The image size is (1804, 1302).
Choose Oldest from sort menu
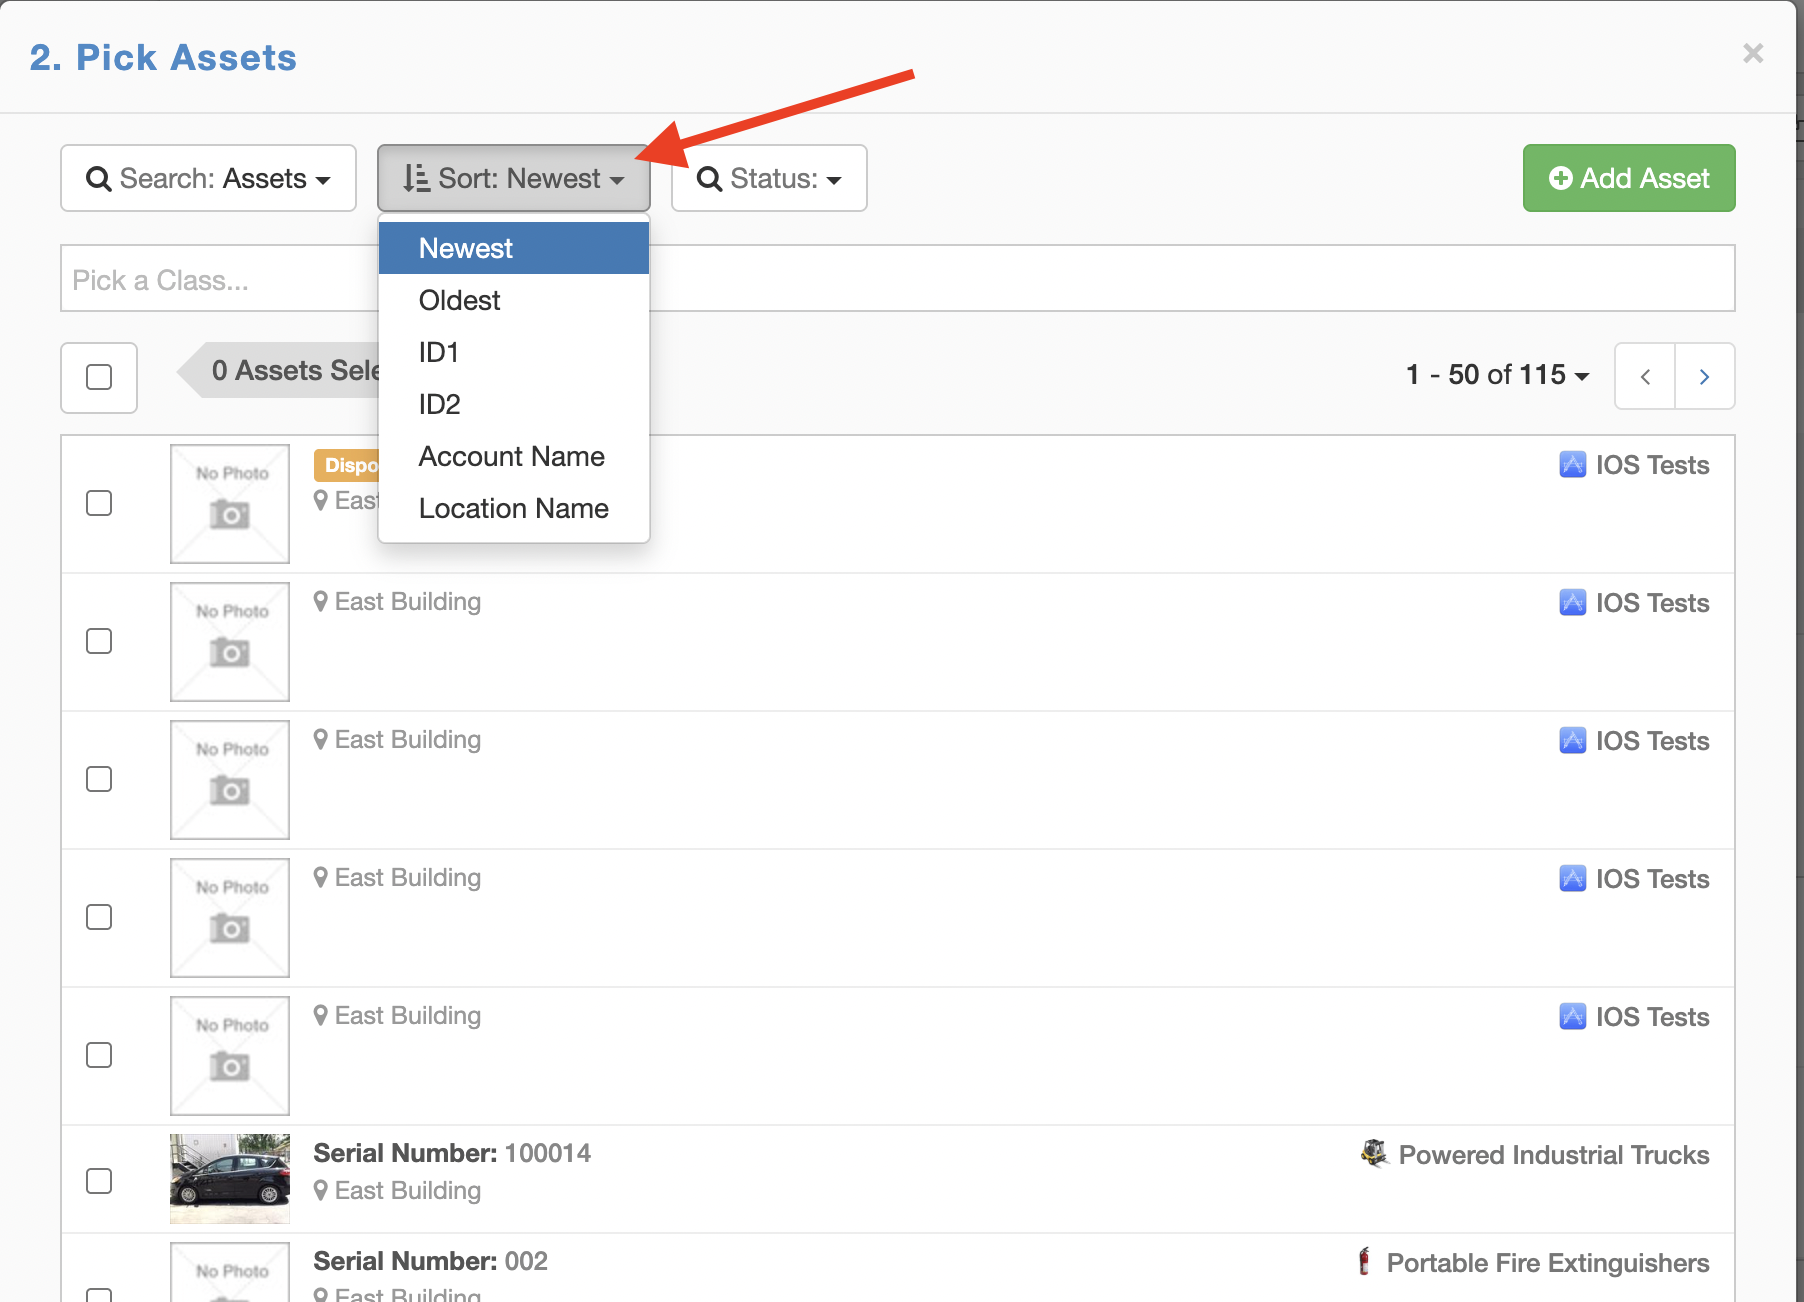514,300
